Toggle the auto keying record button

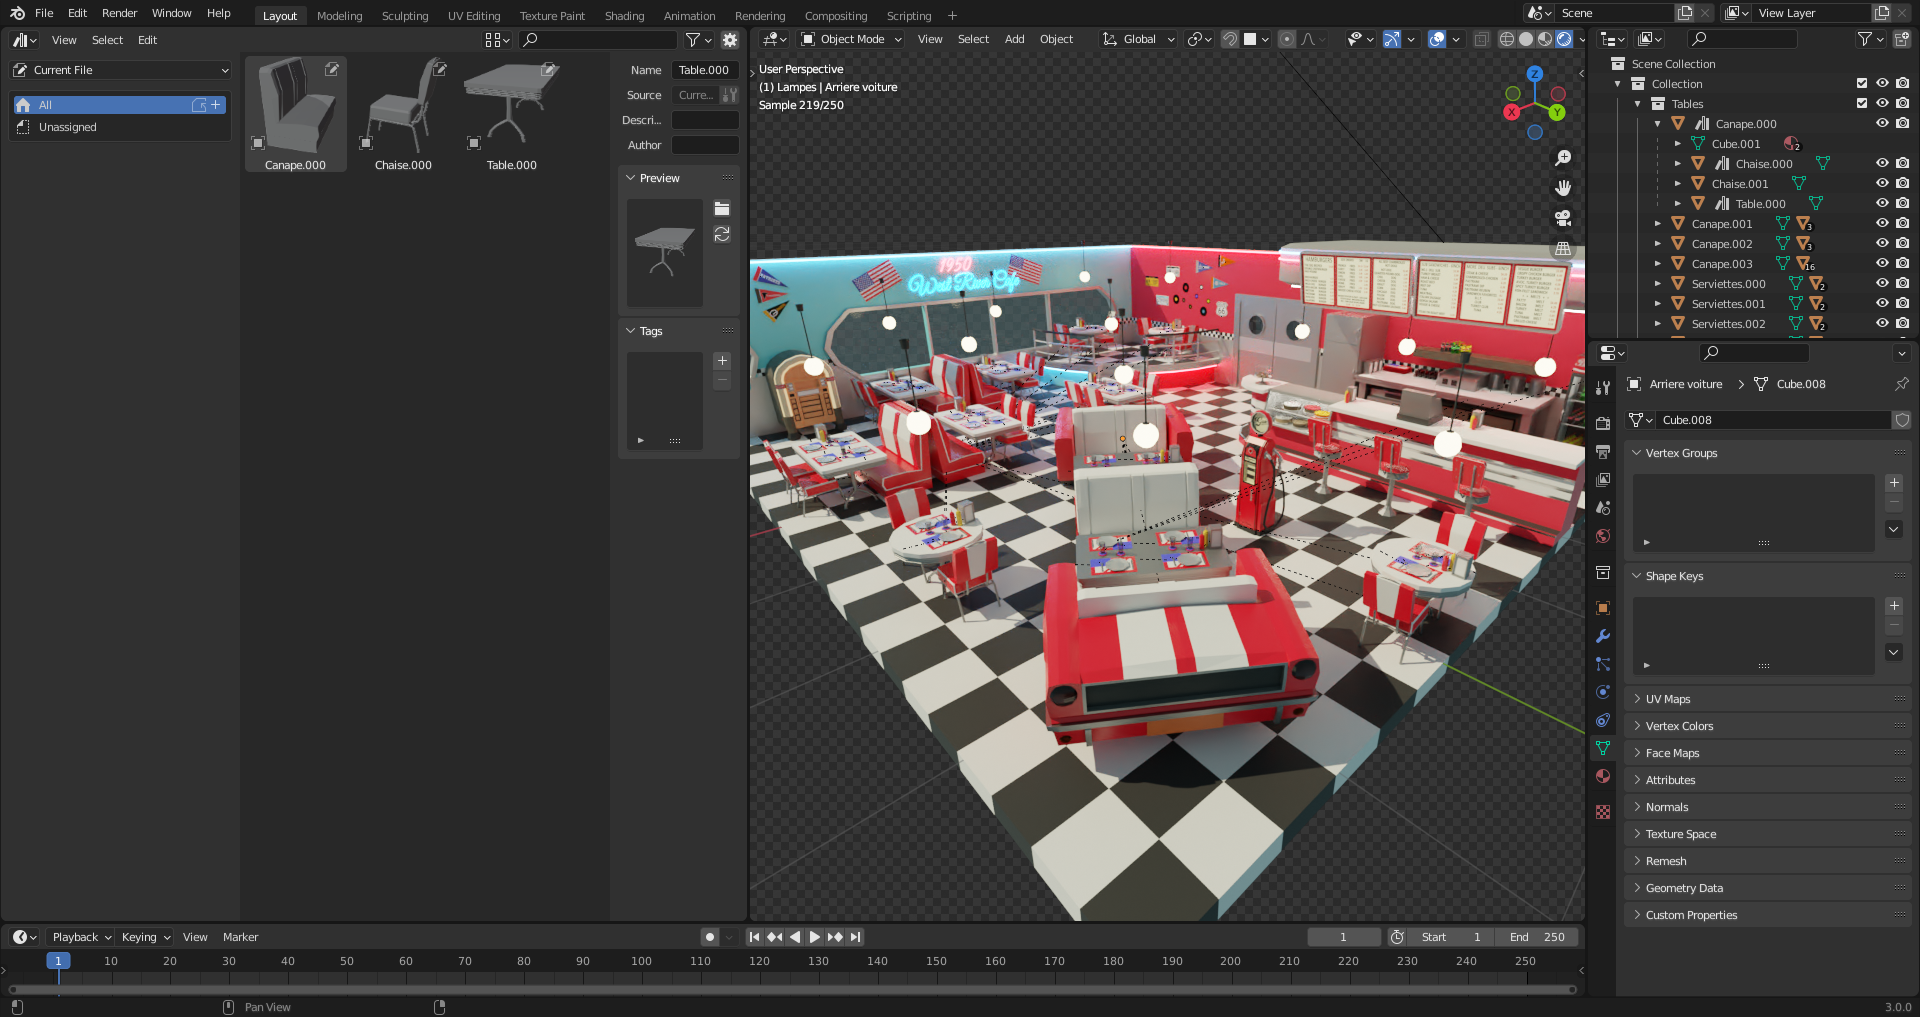[x=710, y=937]
